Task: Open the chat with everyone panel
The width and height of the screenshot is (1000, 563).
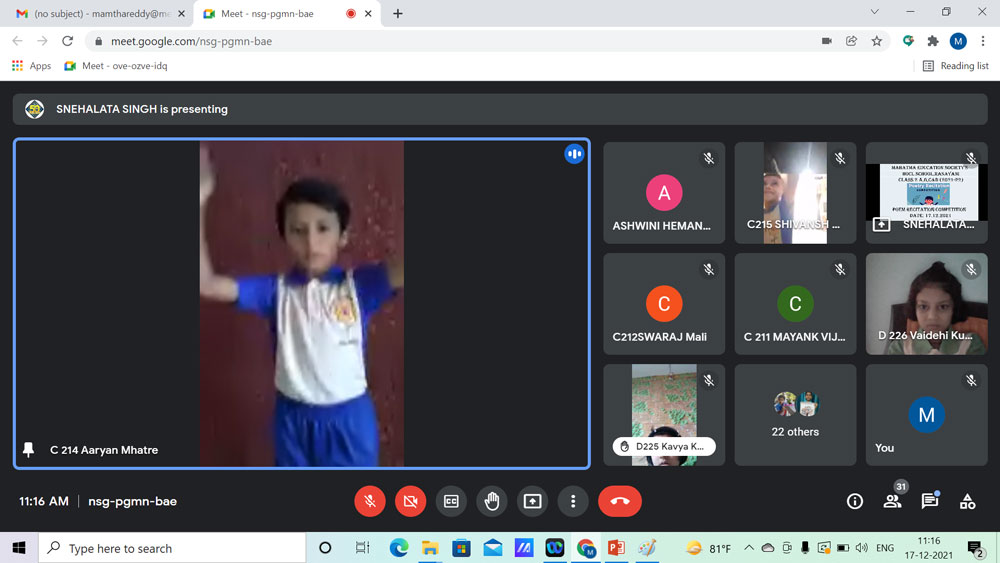Action: (929, 501)
